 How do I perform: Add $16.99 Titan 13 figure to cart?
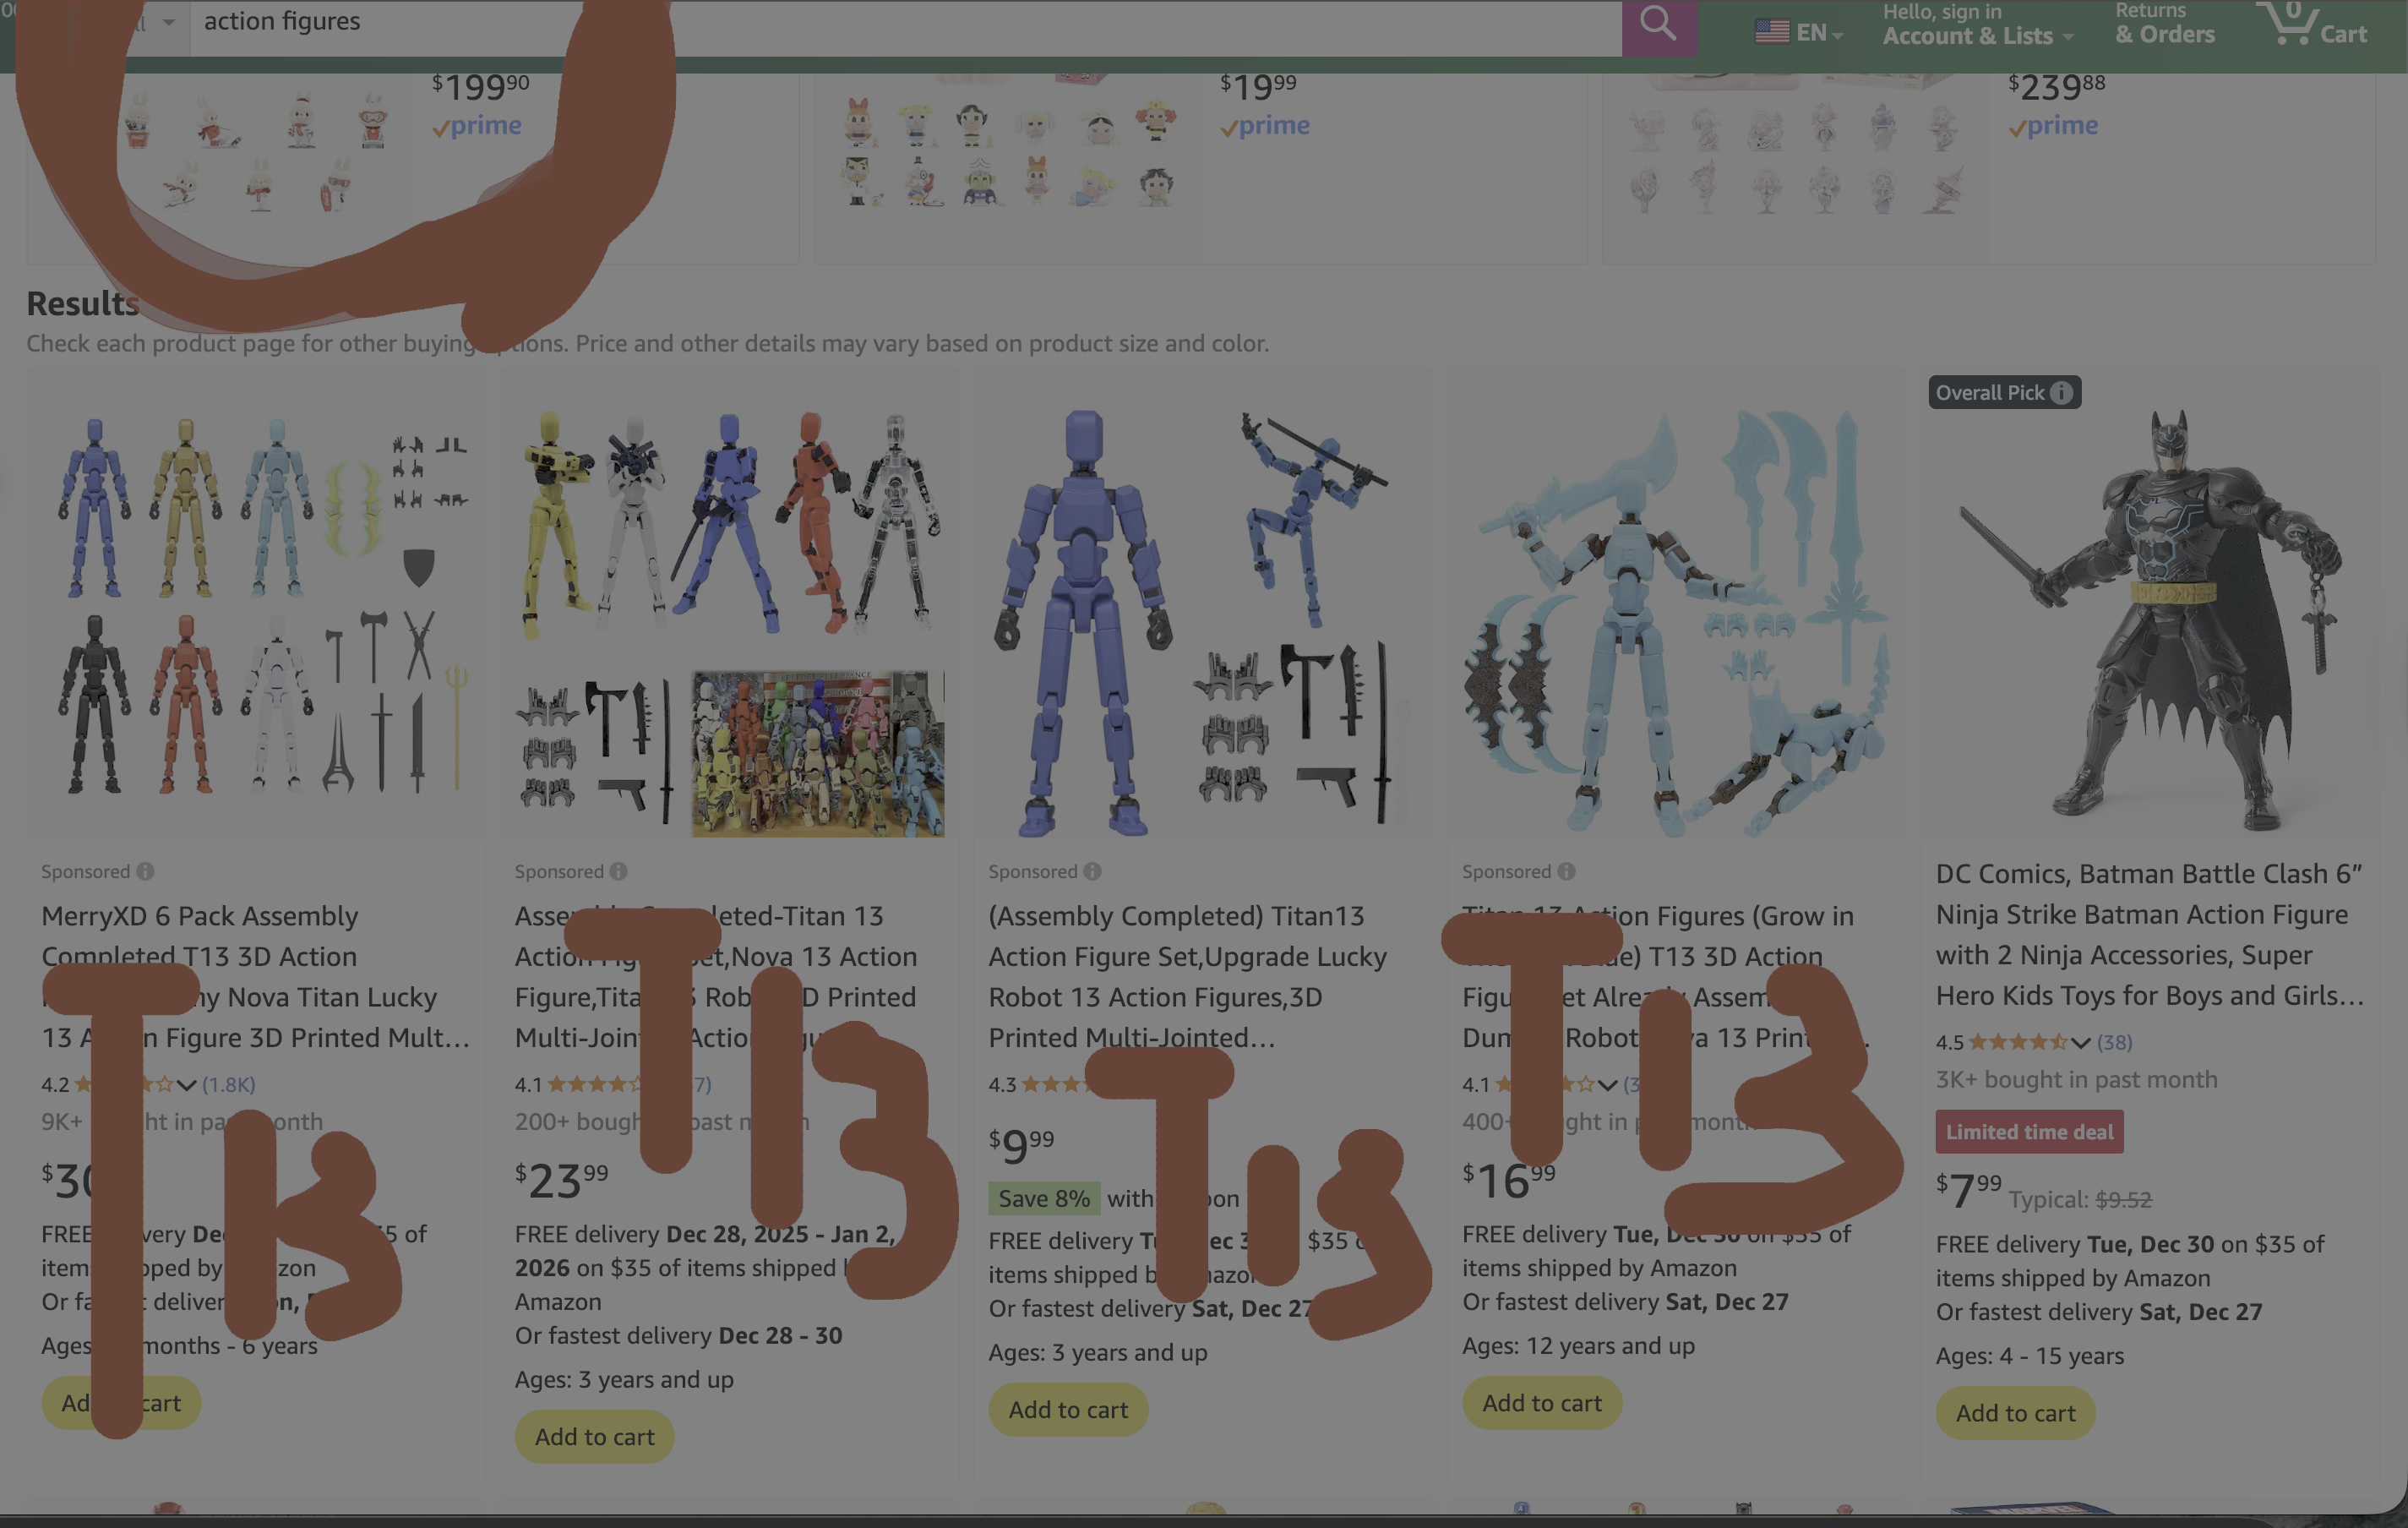[1541, 1403]
